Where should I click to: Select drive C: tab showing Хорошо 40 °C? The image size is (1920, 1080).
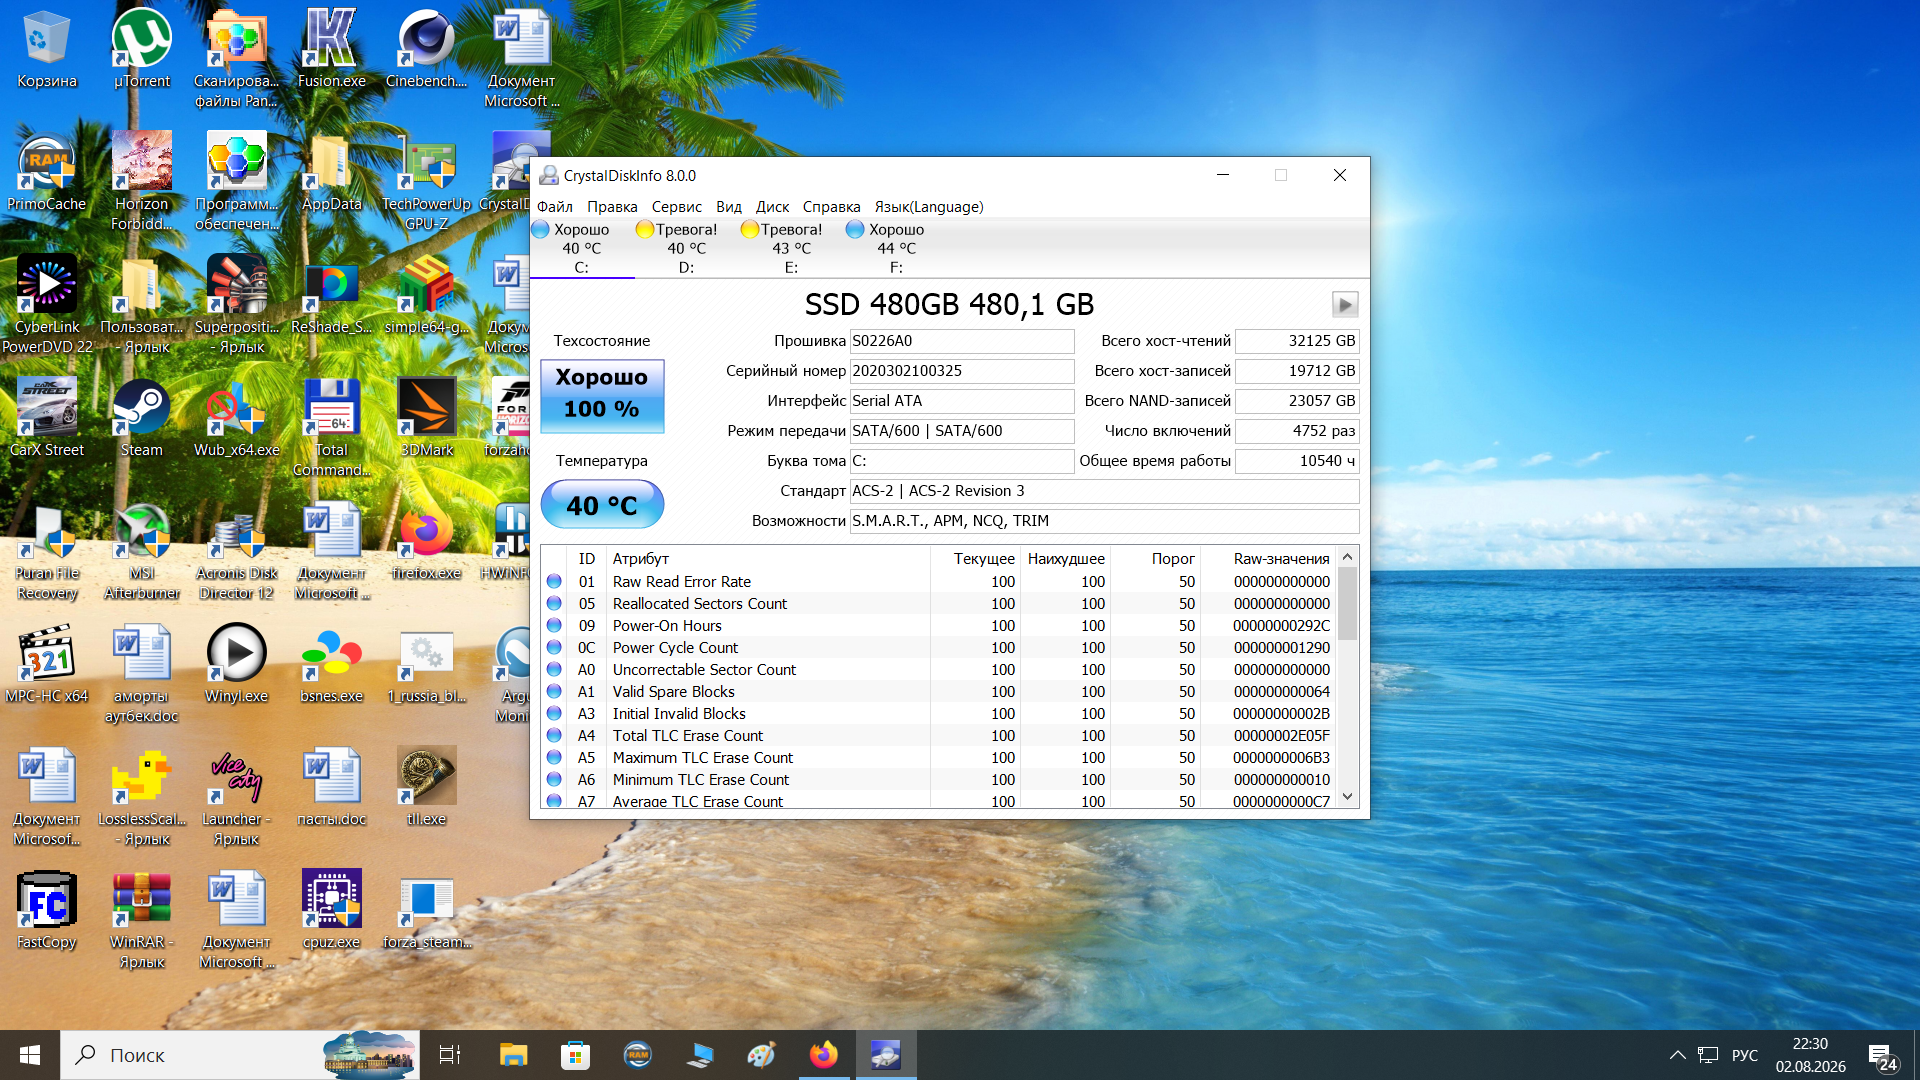(582, 248)
